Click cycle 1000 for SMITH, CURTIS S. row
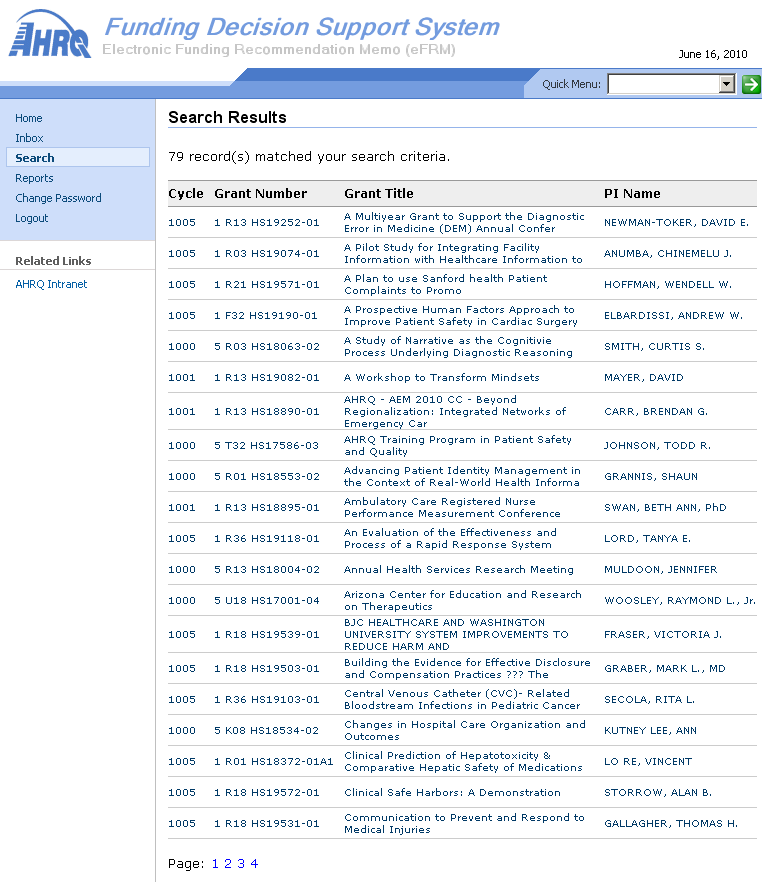This screenshot has height=882, width=762. coord(182,346)
